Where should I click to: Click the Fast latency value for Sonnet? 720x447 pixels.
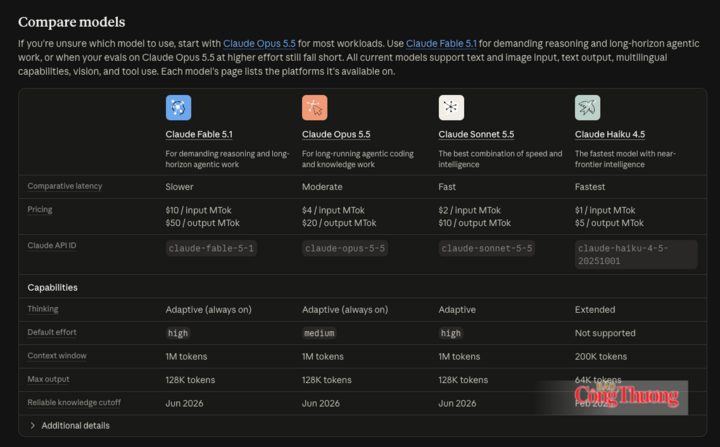point(447,187)
